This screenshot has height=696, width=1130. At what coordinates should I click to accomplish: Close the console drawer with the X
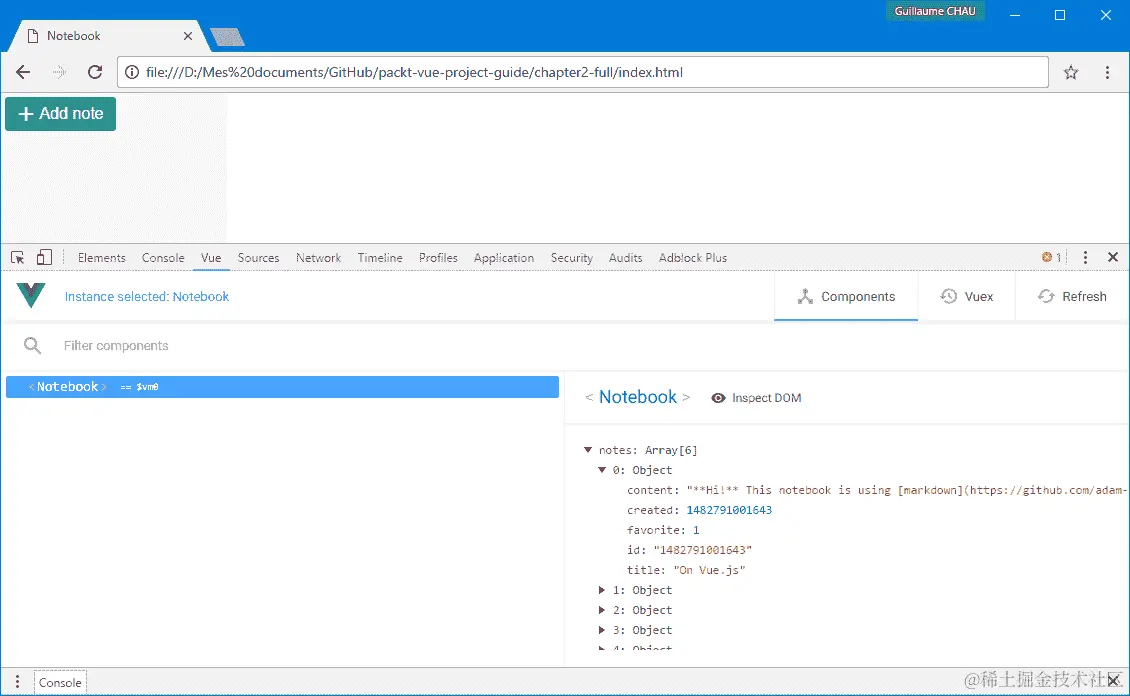pos(1114,679)
